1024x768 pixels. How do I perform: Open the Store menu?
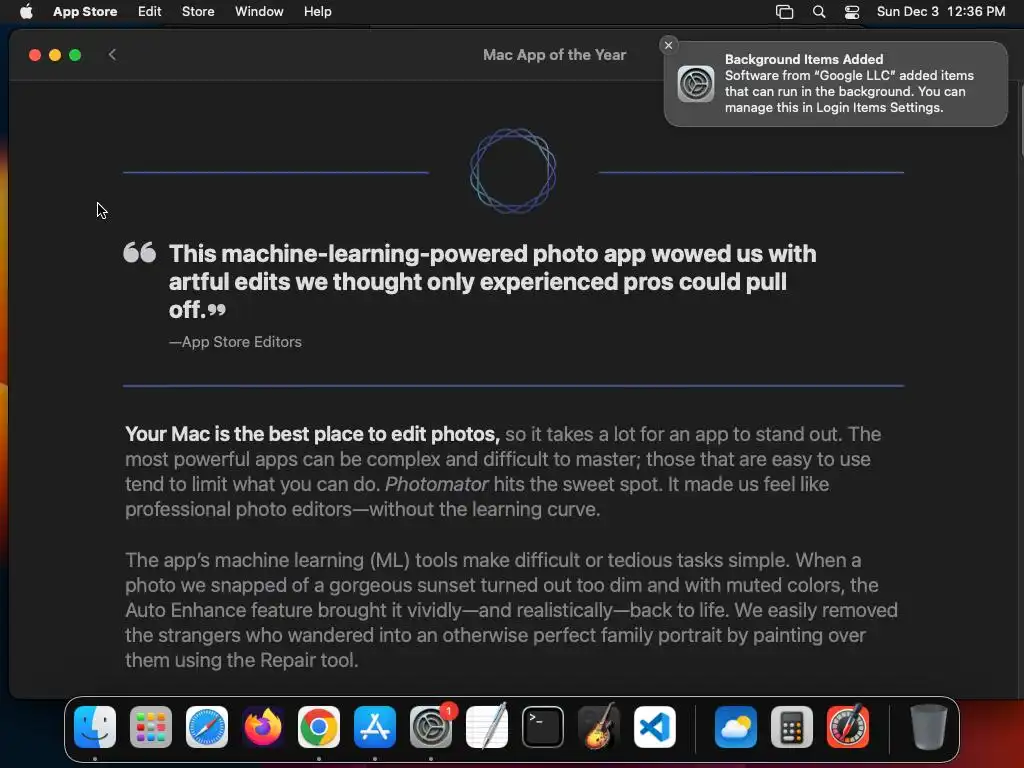[x=198, y=12]
